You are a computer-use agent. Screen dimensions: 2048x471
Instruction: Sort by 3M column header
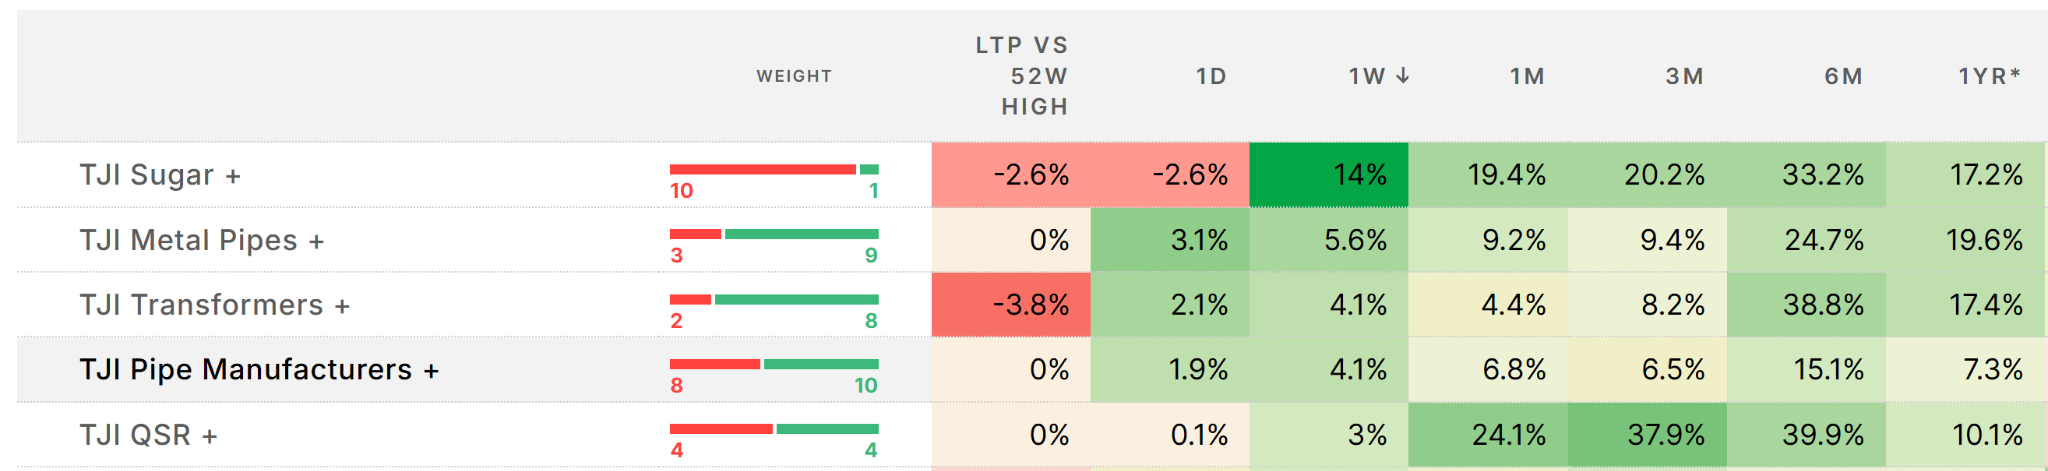(1684, 76)
